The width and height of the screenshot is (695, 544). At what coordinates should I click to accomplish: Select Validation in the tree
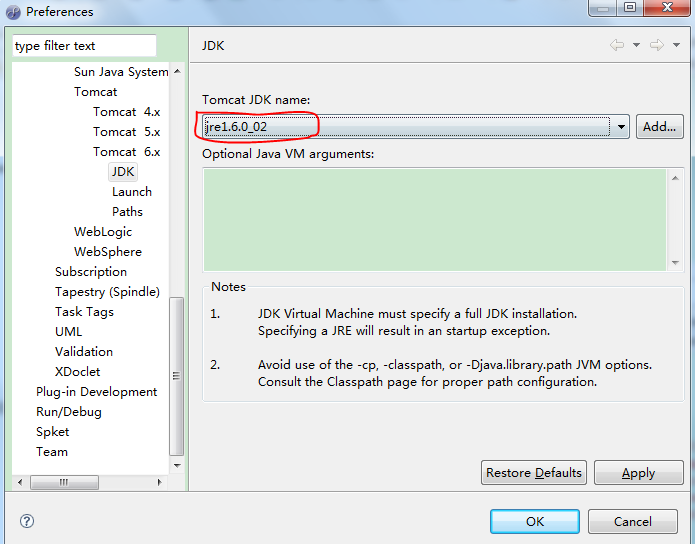(x=84, y=352)
